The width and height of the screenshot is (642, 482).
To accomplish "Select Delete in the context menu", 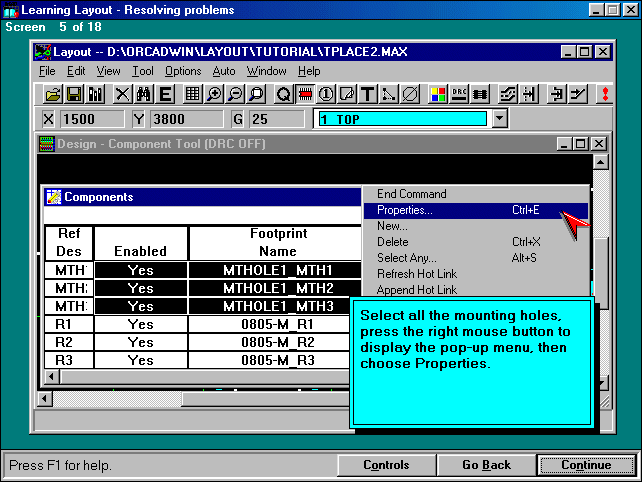I will [393, 242].
